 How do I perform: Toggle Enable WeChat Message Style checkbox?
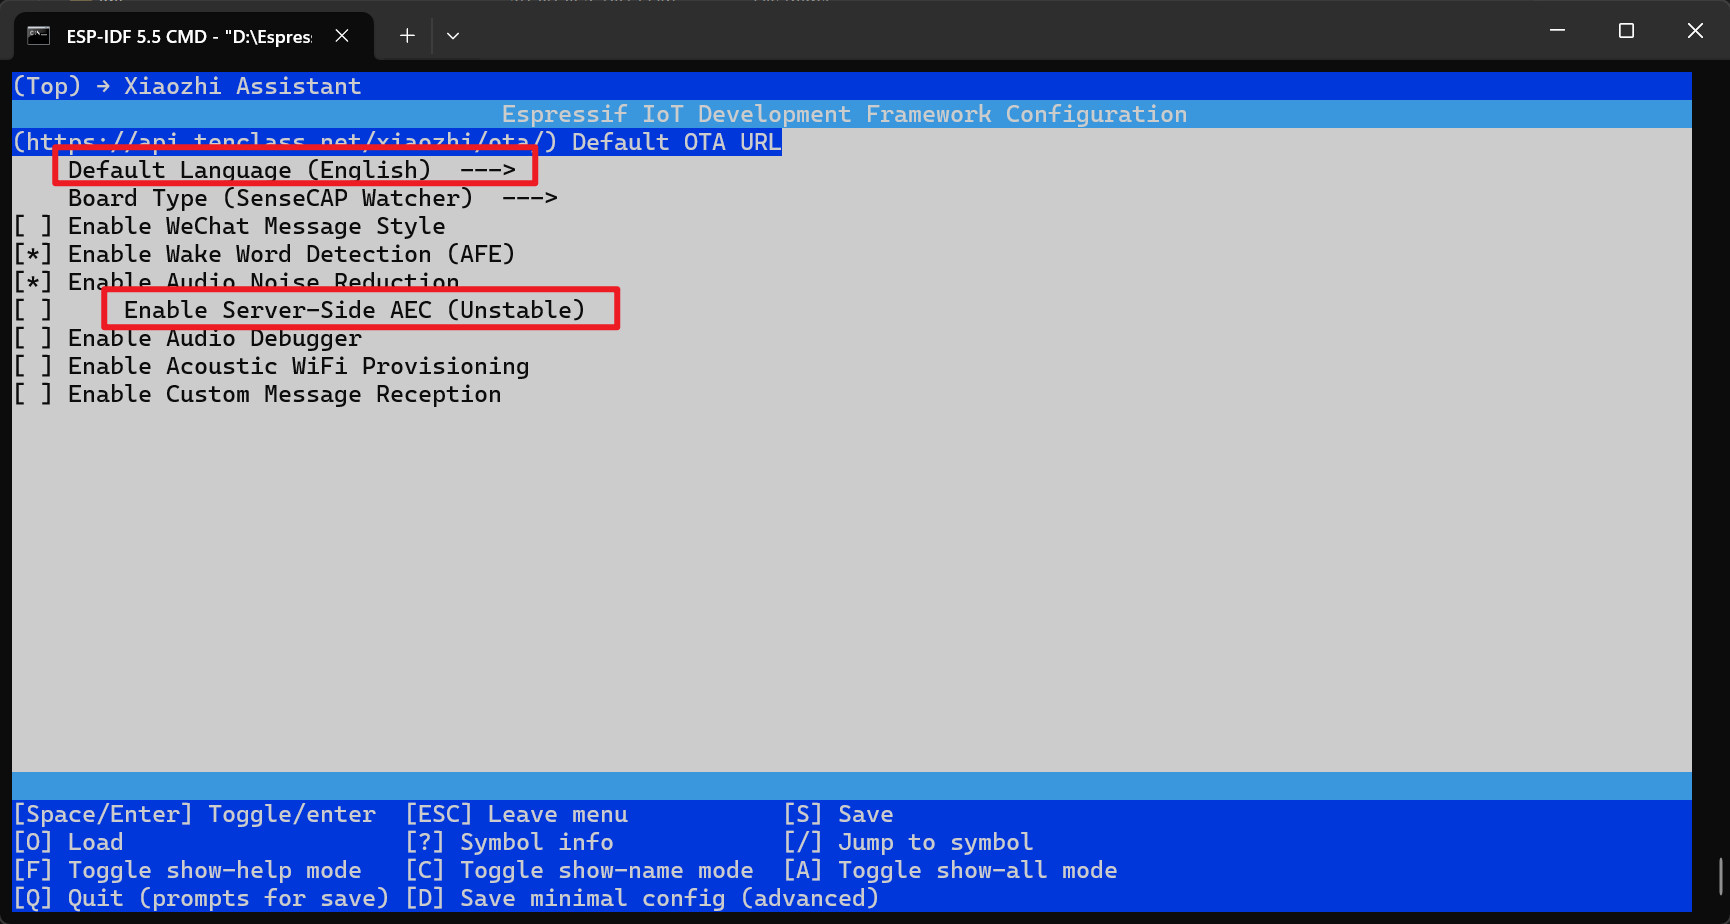point(32,227)
